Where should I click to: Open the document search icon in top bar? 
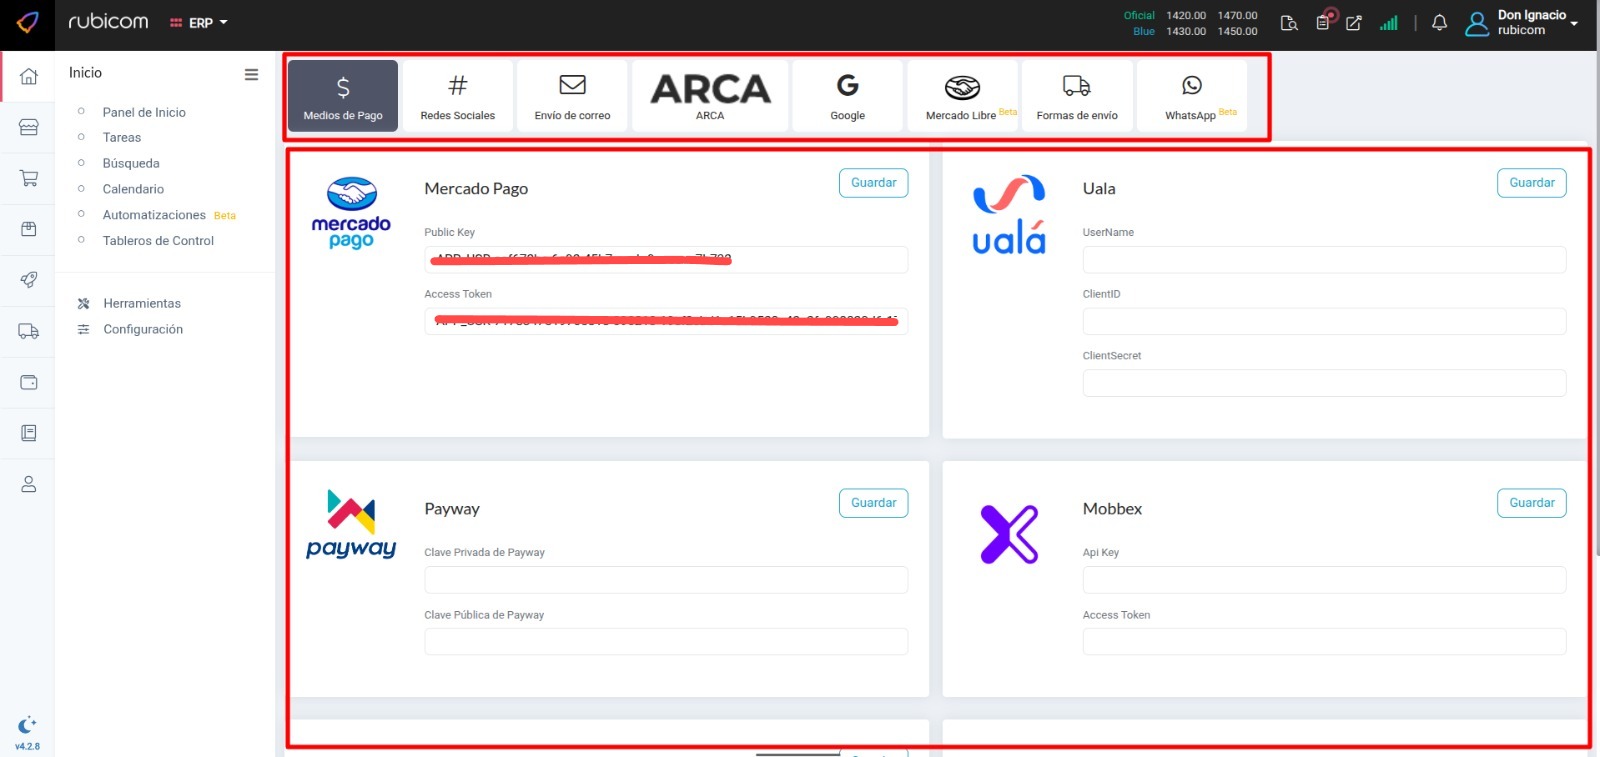click(1289, 23)
